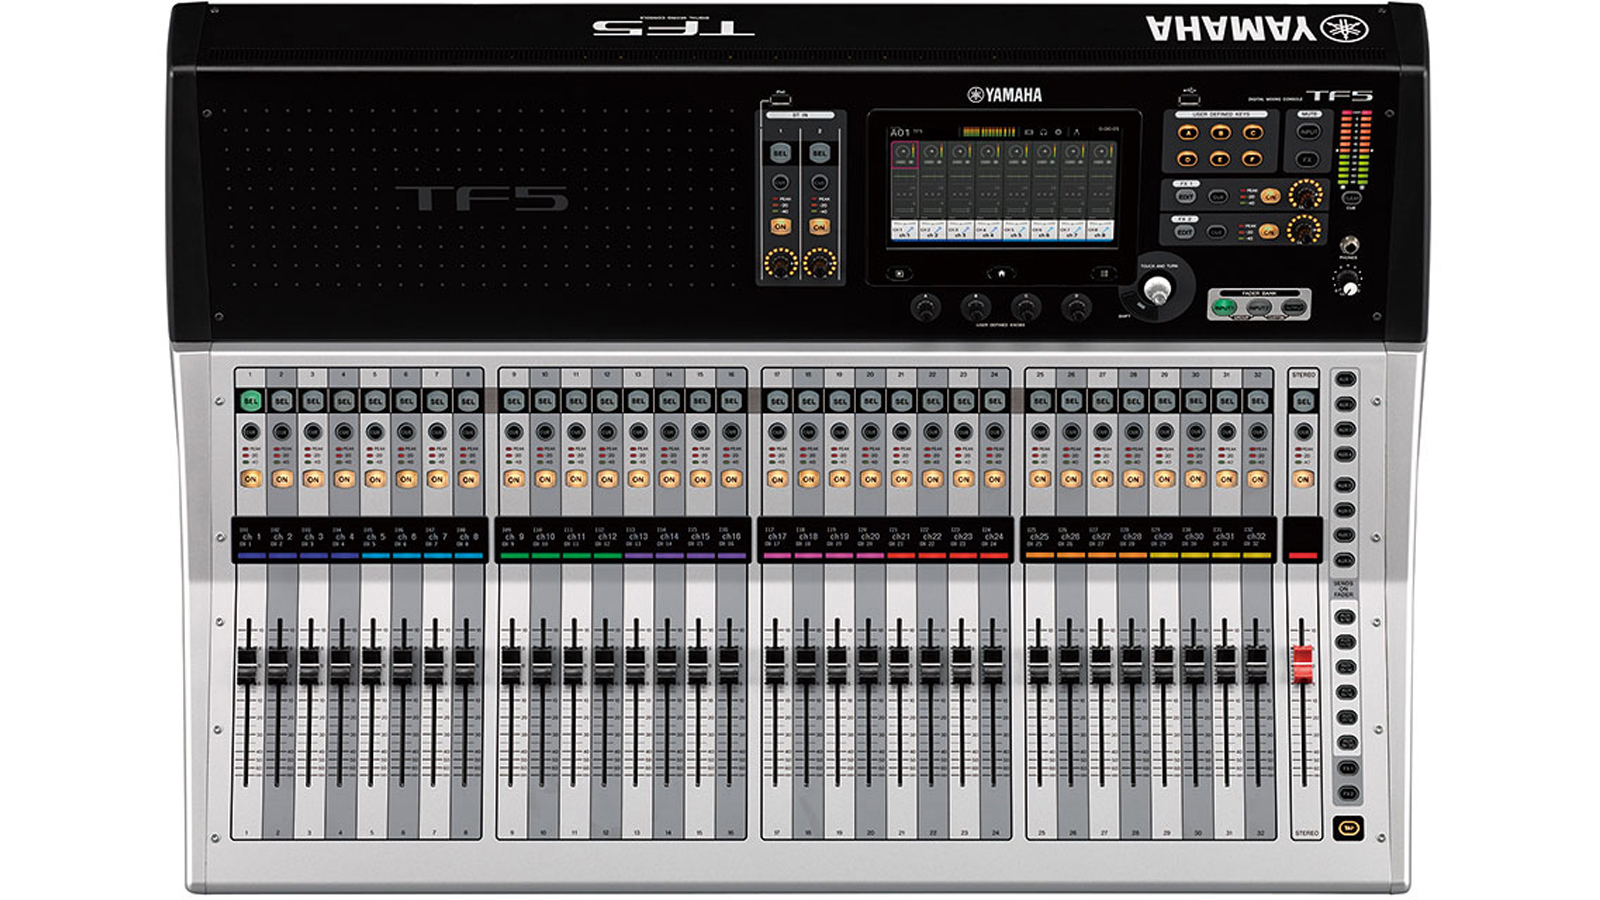The height and width of the screenshot is (900, 1600).
Task: Toggle the MUTE FX key
Action: pos(1308,159)
